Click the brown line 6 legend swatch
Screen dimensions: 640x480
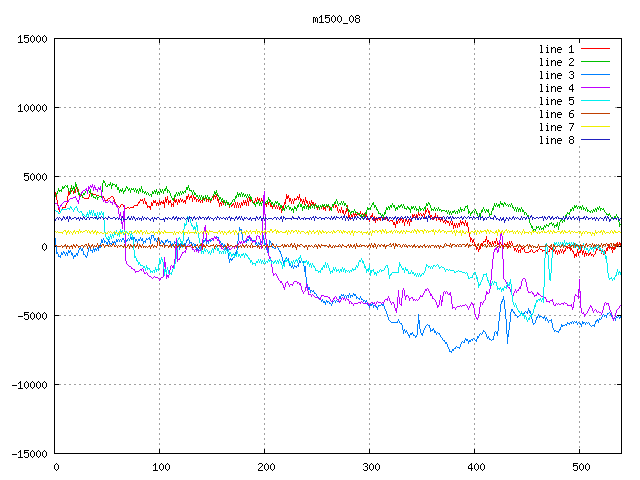coord(595,114)
